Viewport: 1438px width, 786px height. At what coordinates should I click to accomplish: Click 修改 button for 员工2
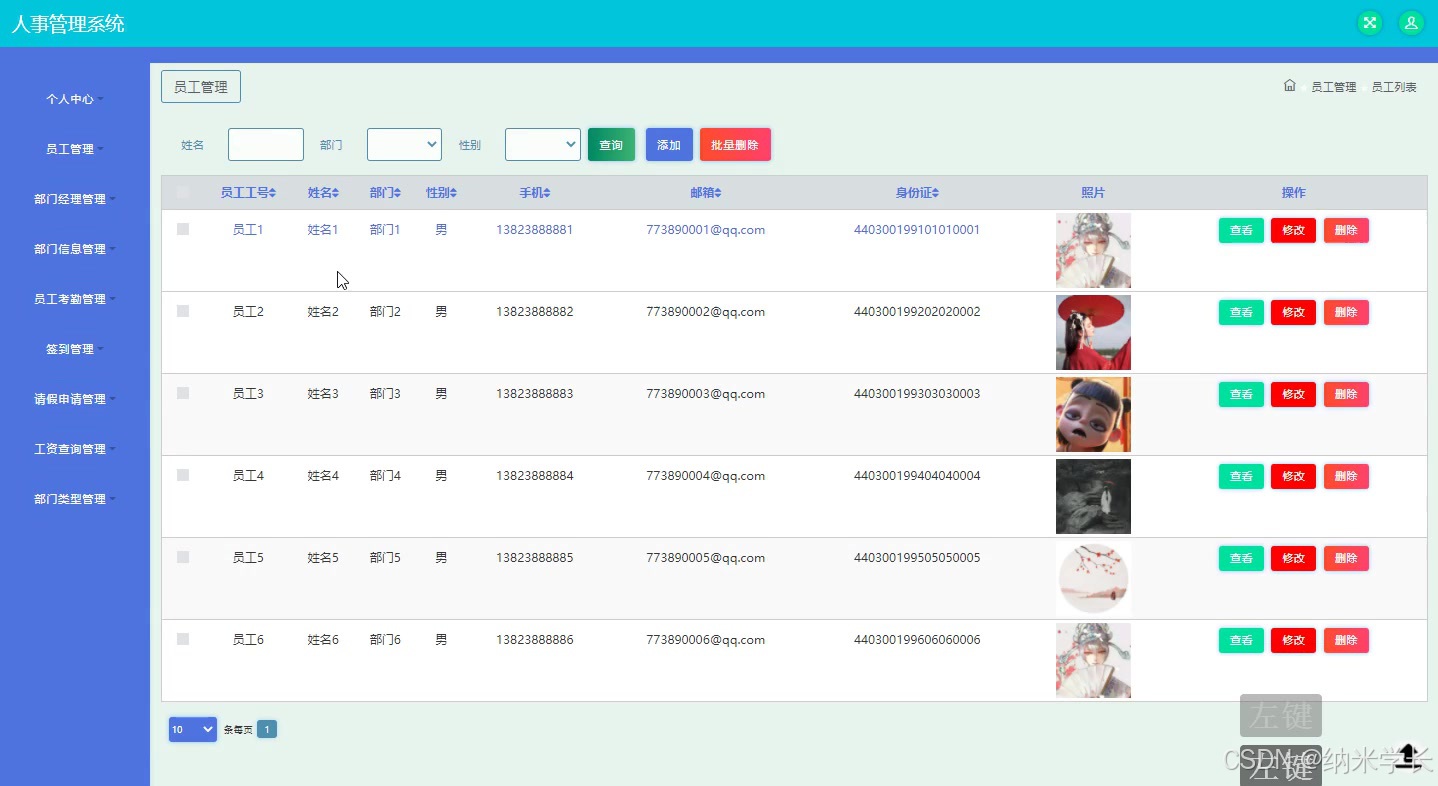click(x=1293, y=312)
